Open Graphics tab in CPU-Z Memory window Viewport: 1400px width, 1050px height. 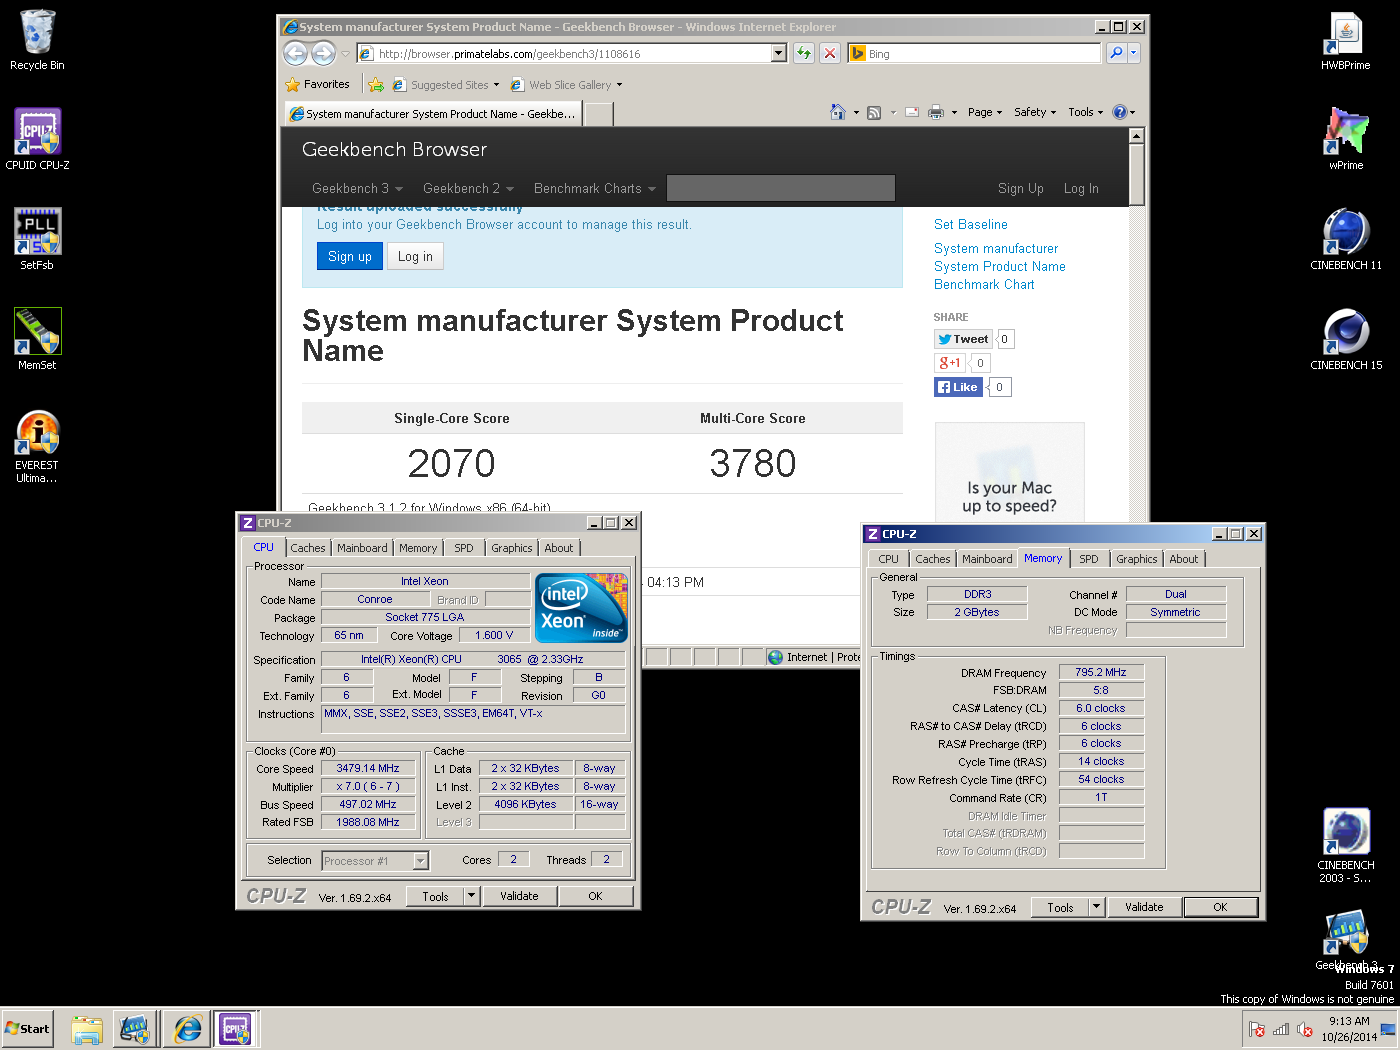click(1137, 559)
